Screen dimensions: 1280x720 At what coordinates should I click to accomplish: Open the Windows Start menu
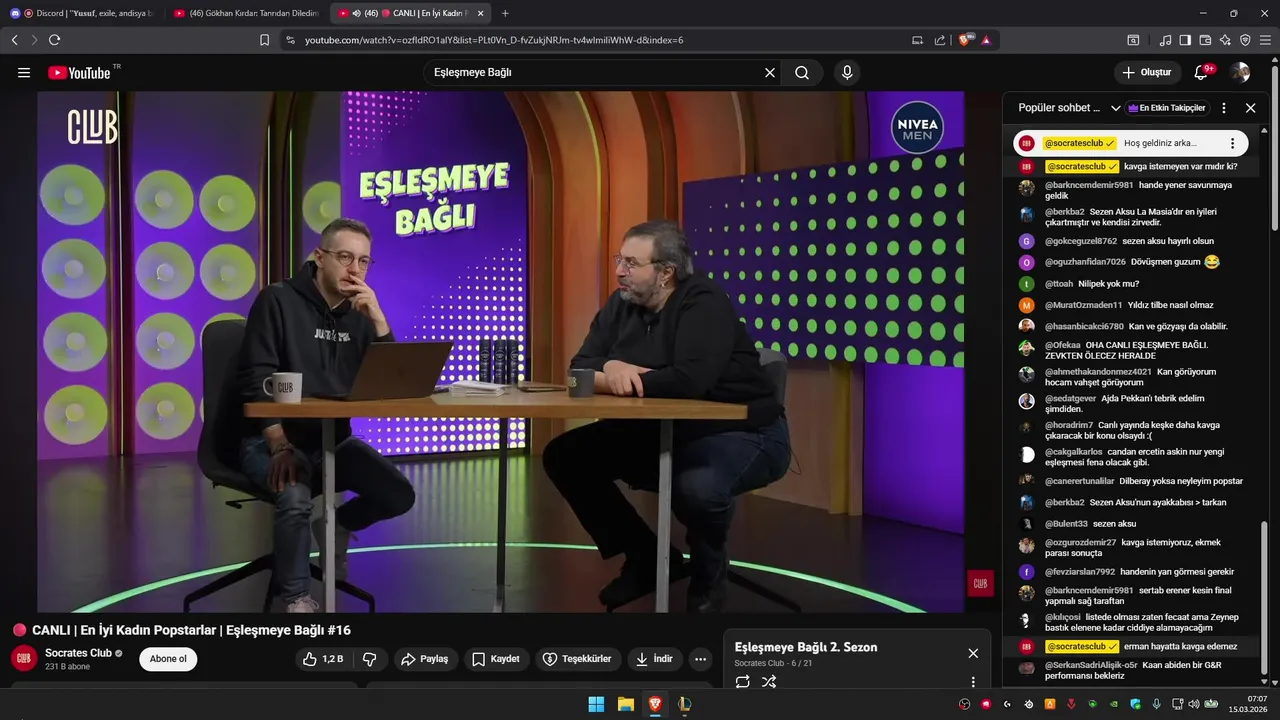pos(596,704)
